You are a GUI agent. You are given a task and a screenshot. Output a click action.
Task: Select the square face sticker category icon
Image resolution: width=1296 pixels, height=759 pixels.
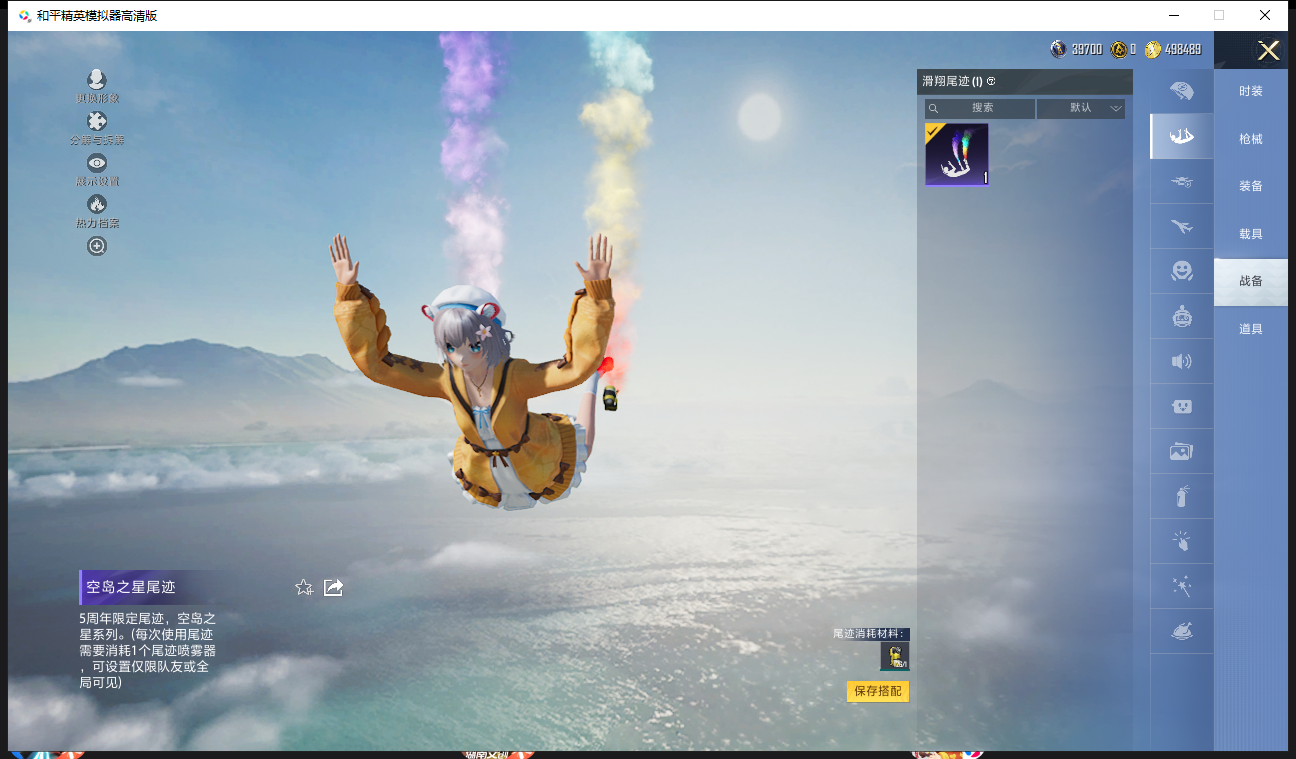[x=1181, y=406]
